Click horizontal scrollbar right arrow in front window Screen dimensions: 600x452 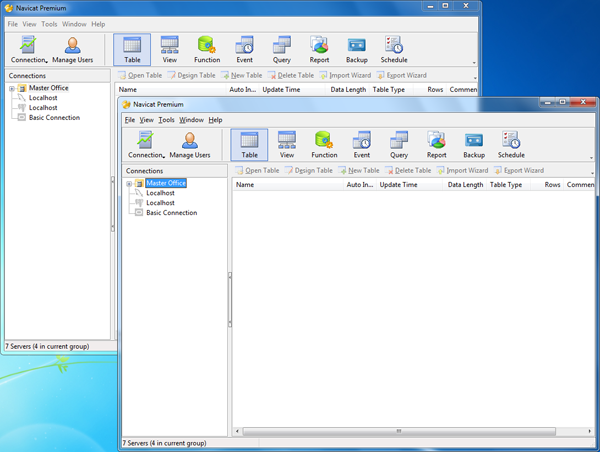[589, 431]
